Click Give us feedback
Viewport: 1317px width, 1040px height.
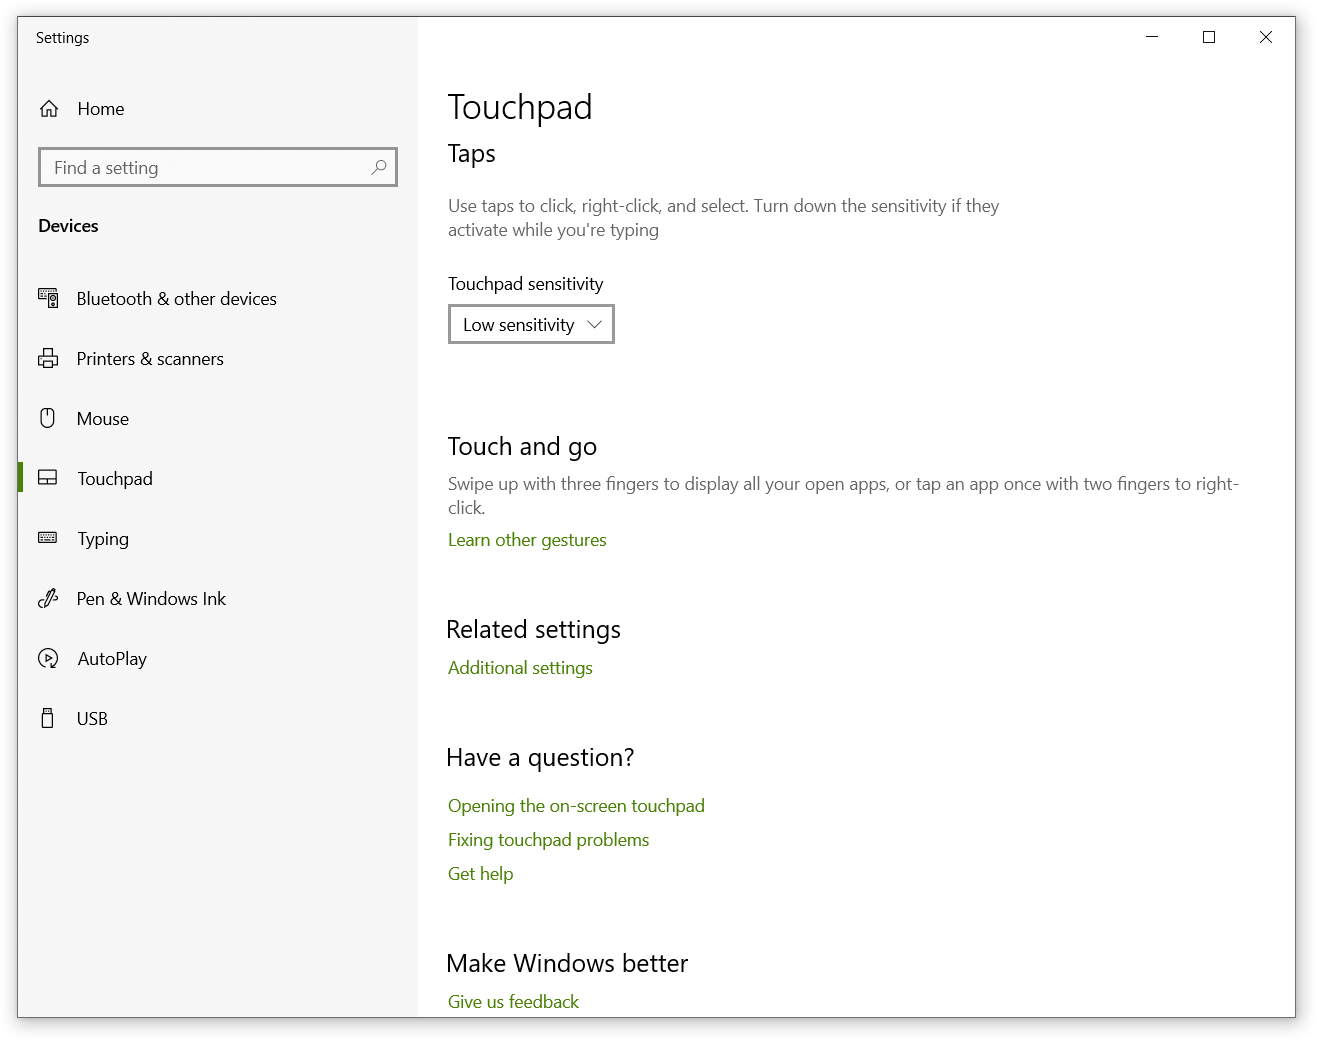513,1001
